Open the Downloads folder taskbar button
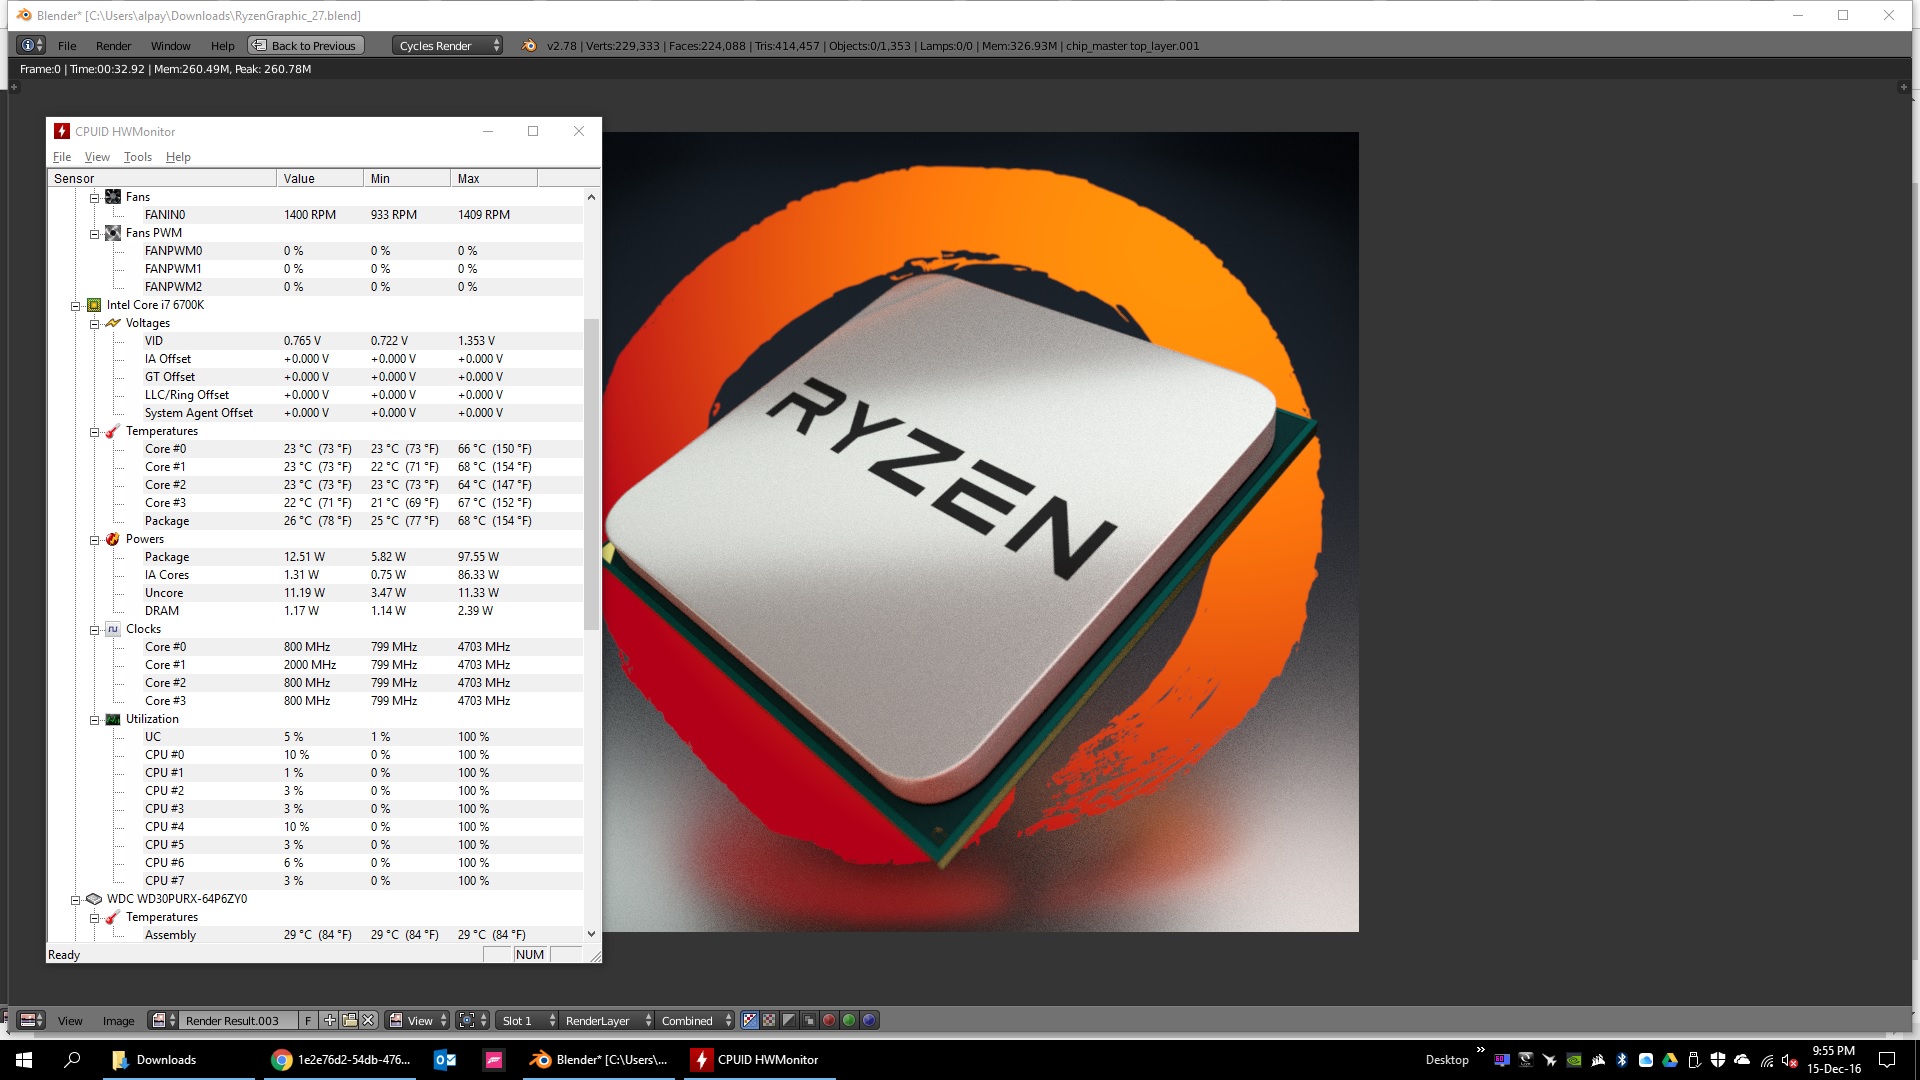 click(x=178, y=1060)
